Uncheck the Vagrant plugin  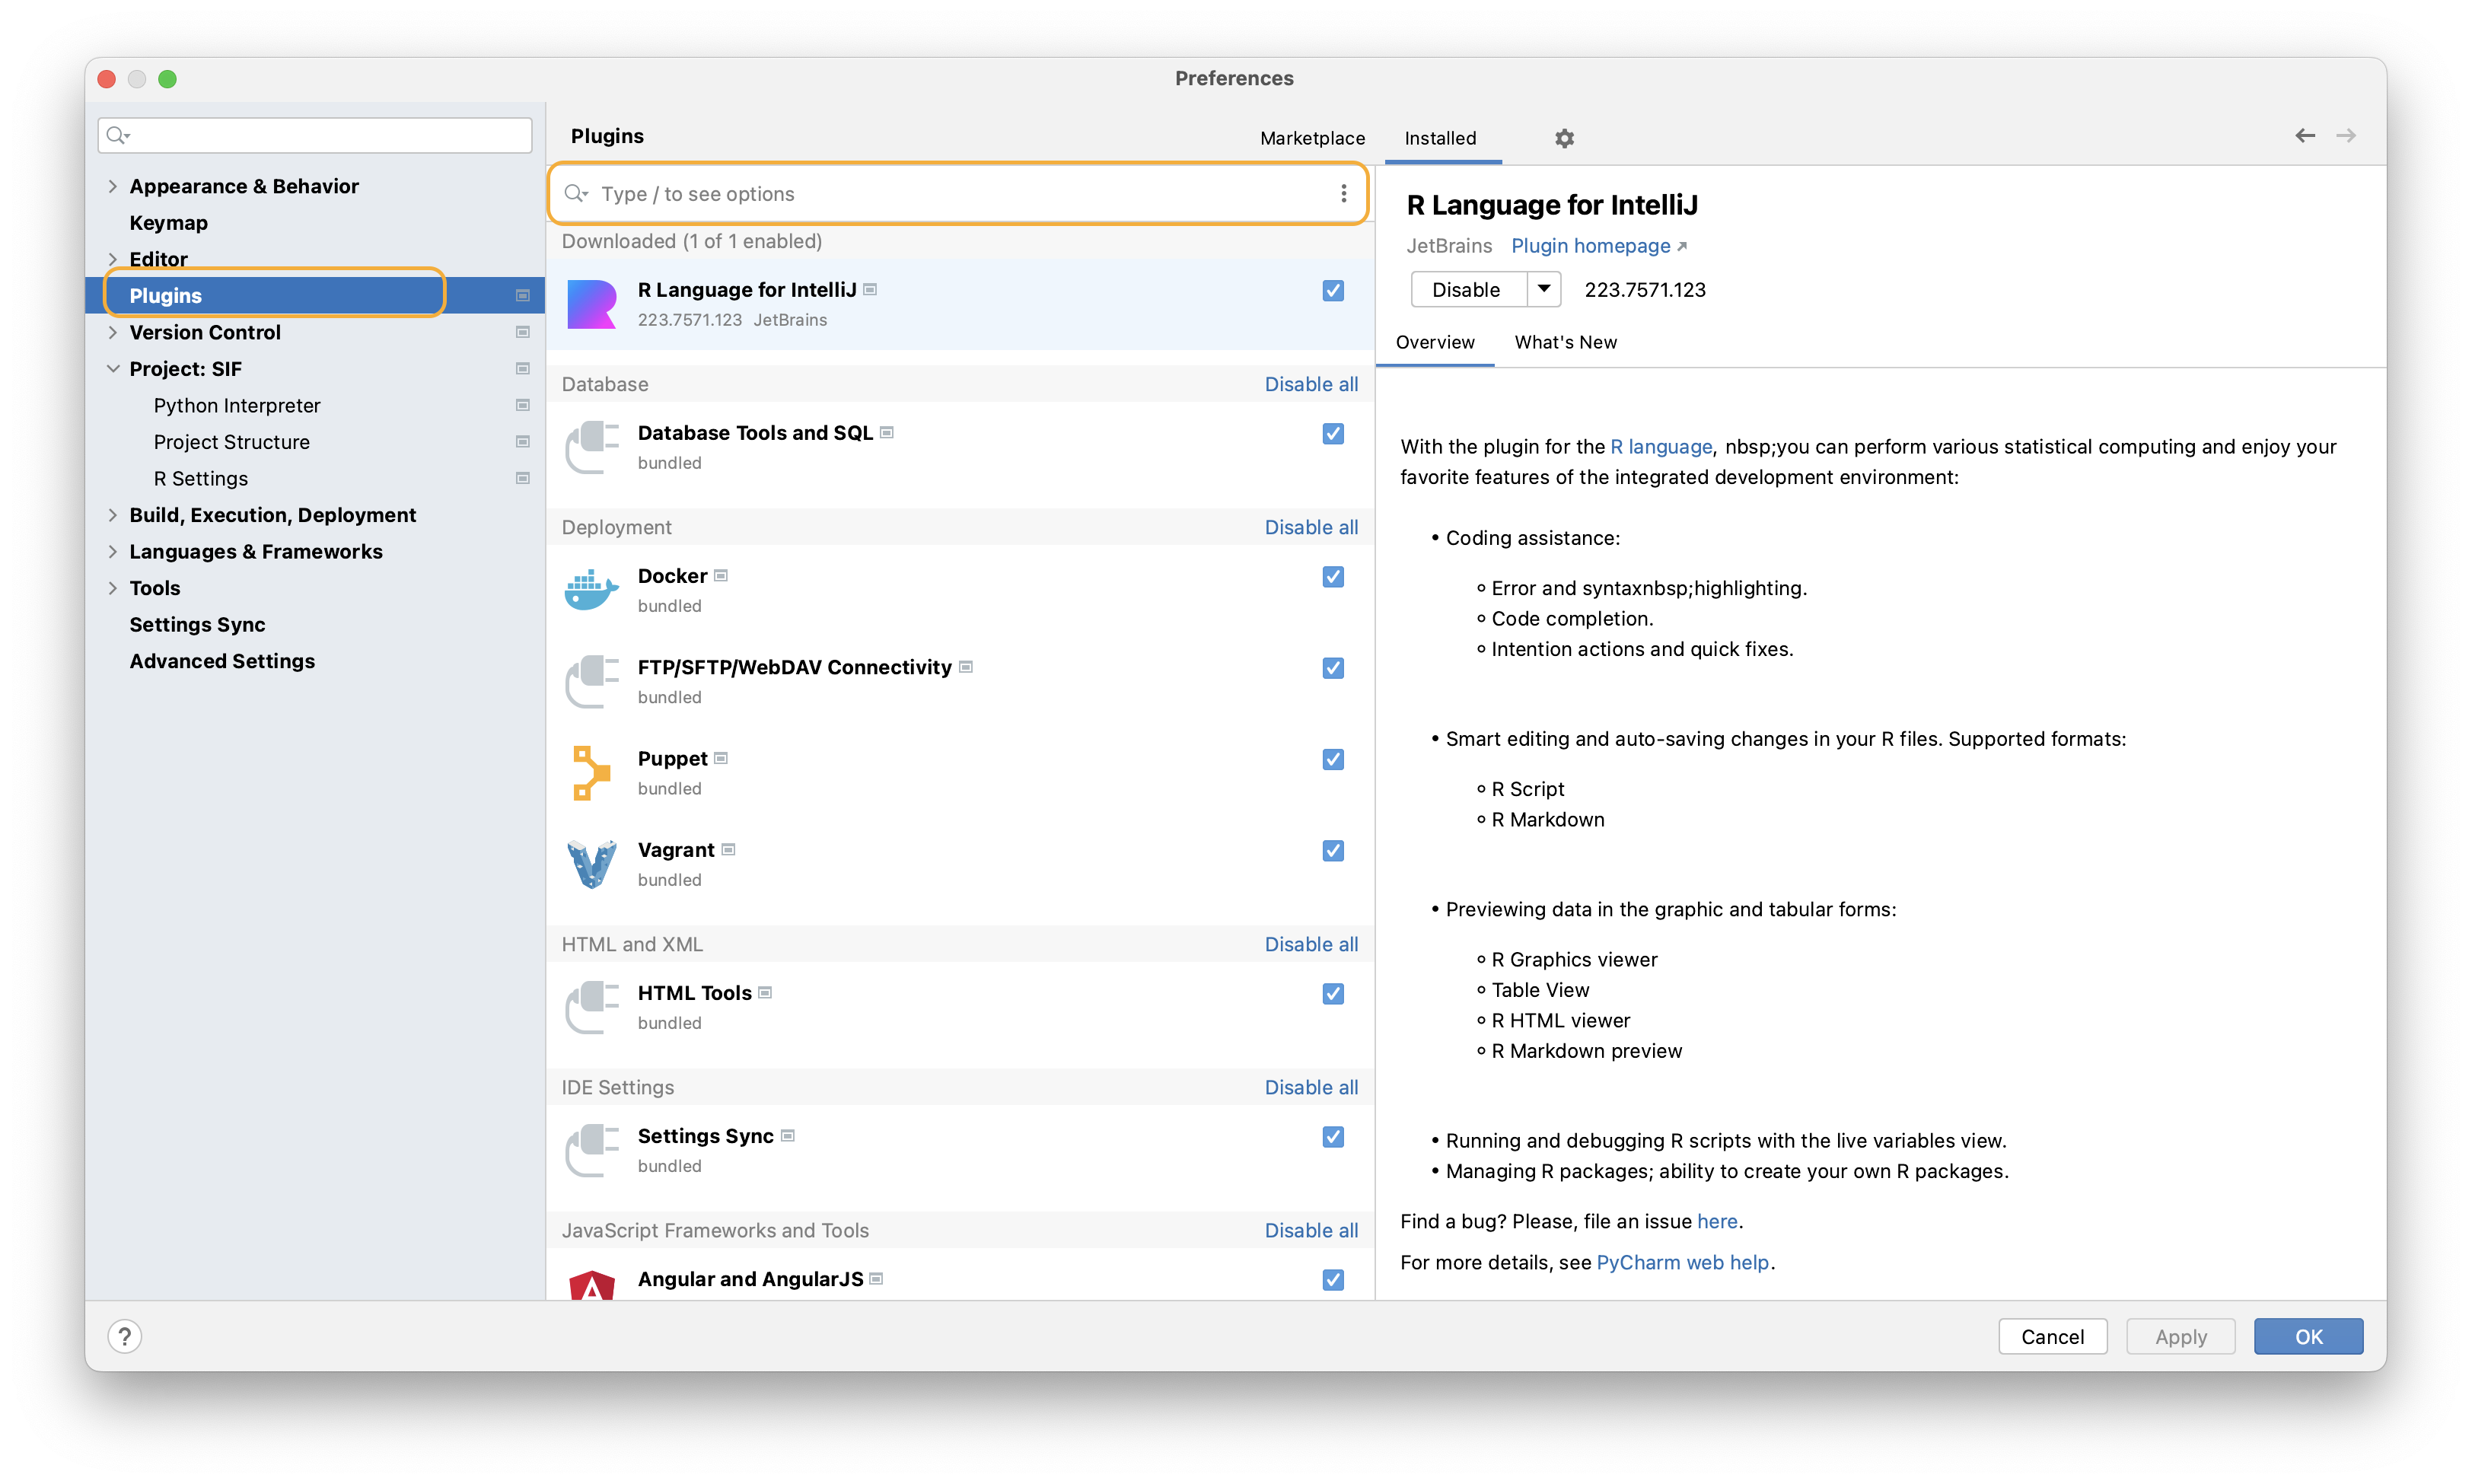[x=1332, y=850]
